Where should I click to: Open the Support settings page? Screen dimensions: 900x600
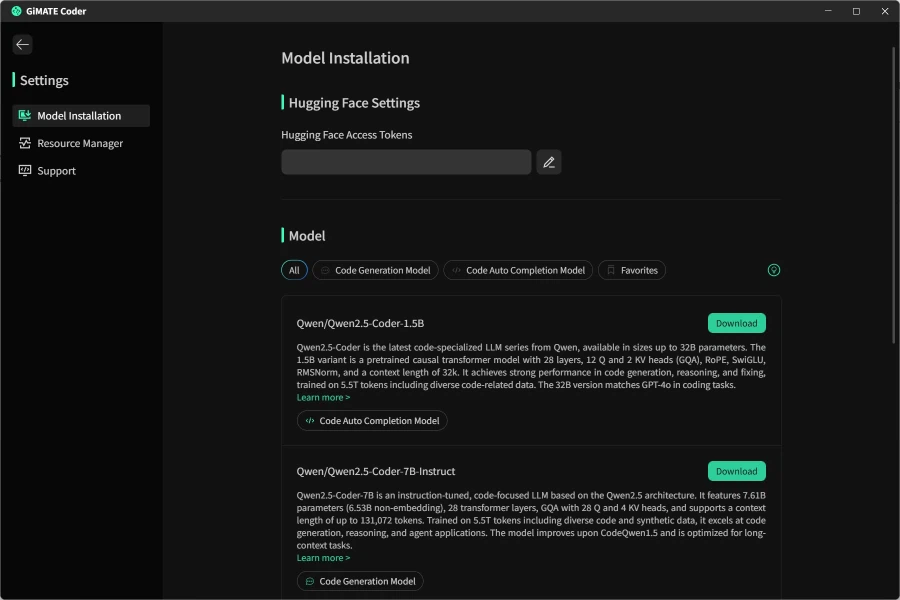pos(56,171)
